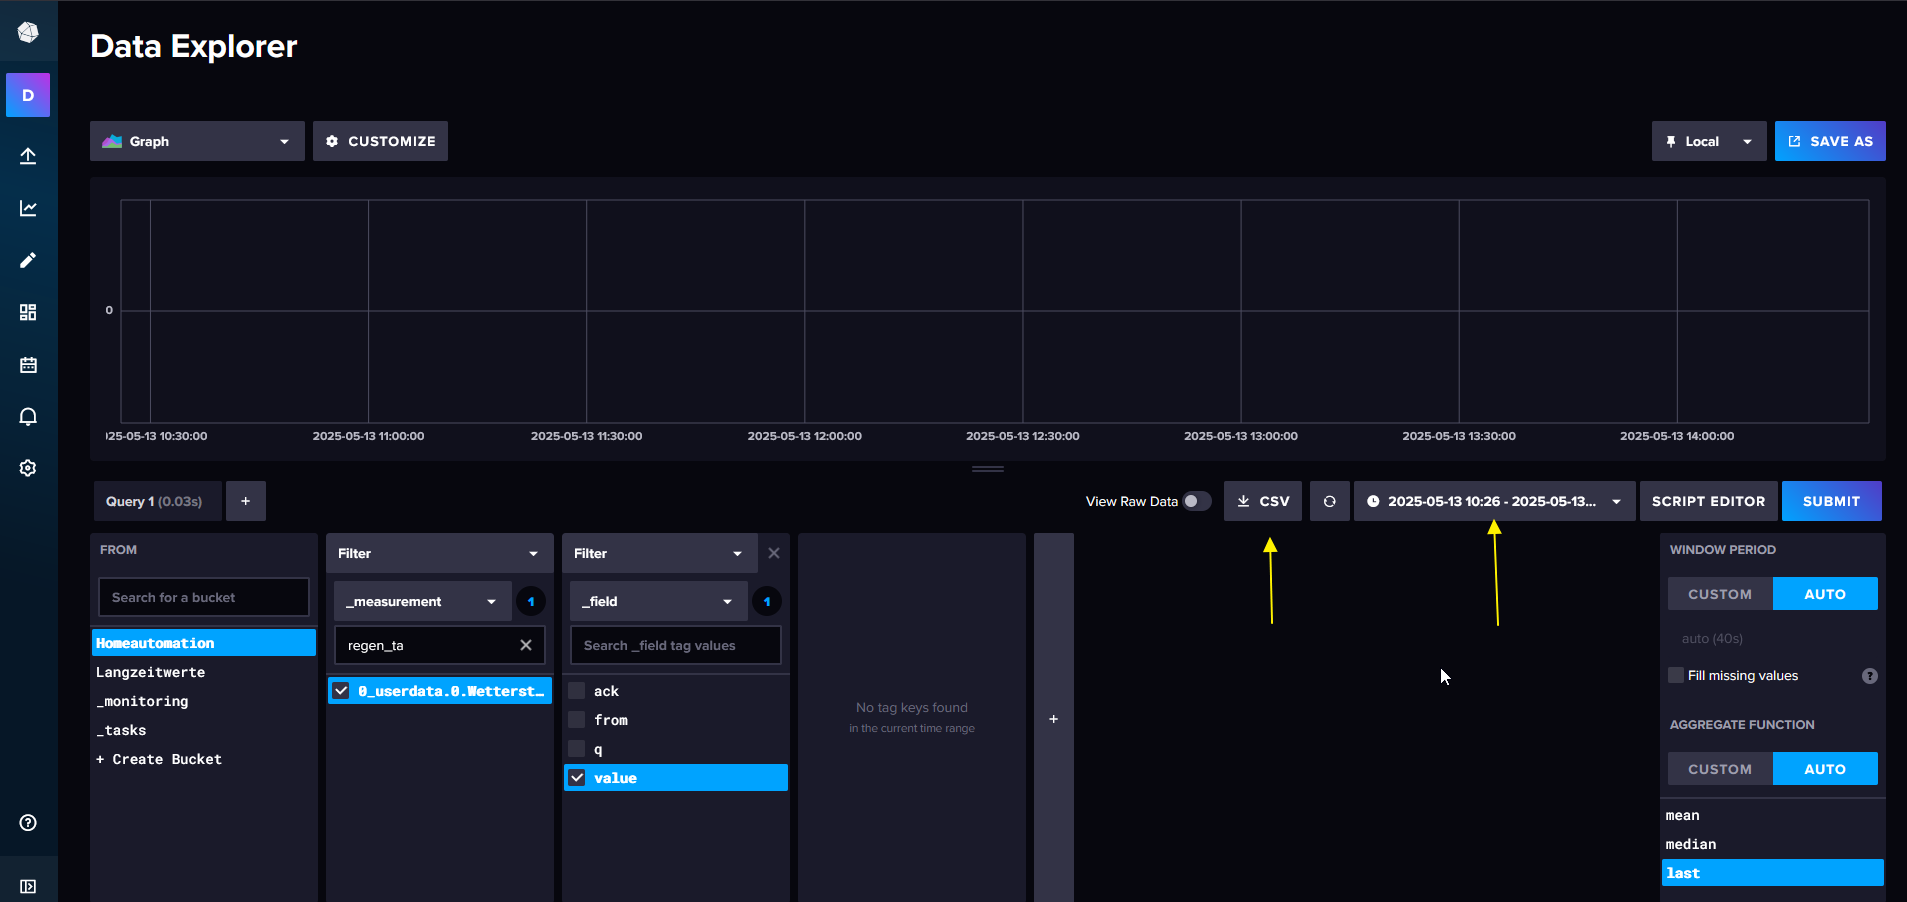
Task: Open second Filter card type dropdown
Action: coord(660,553)
